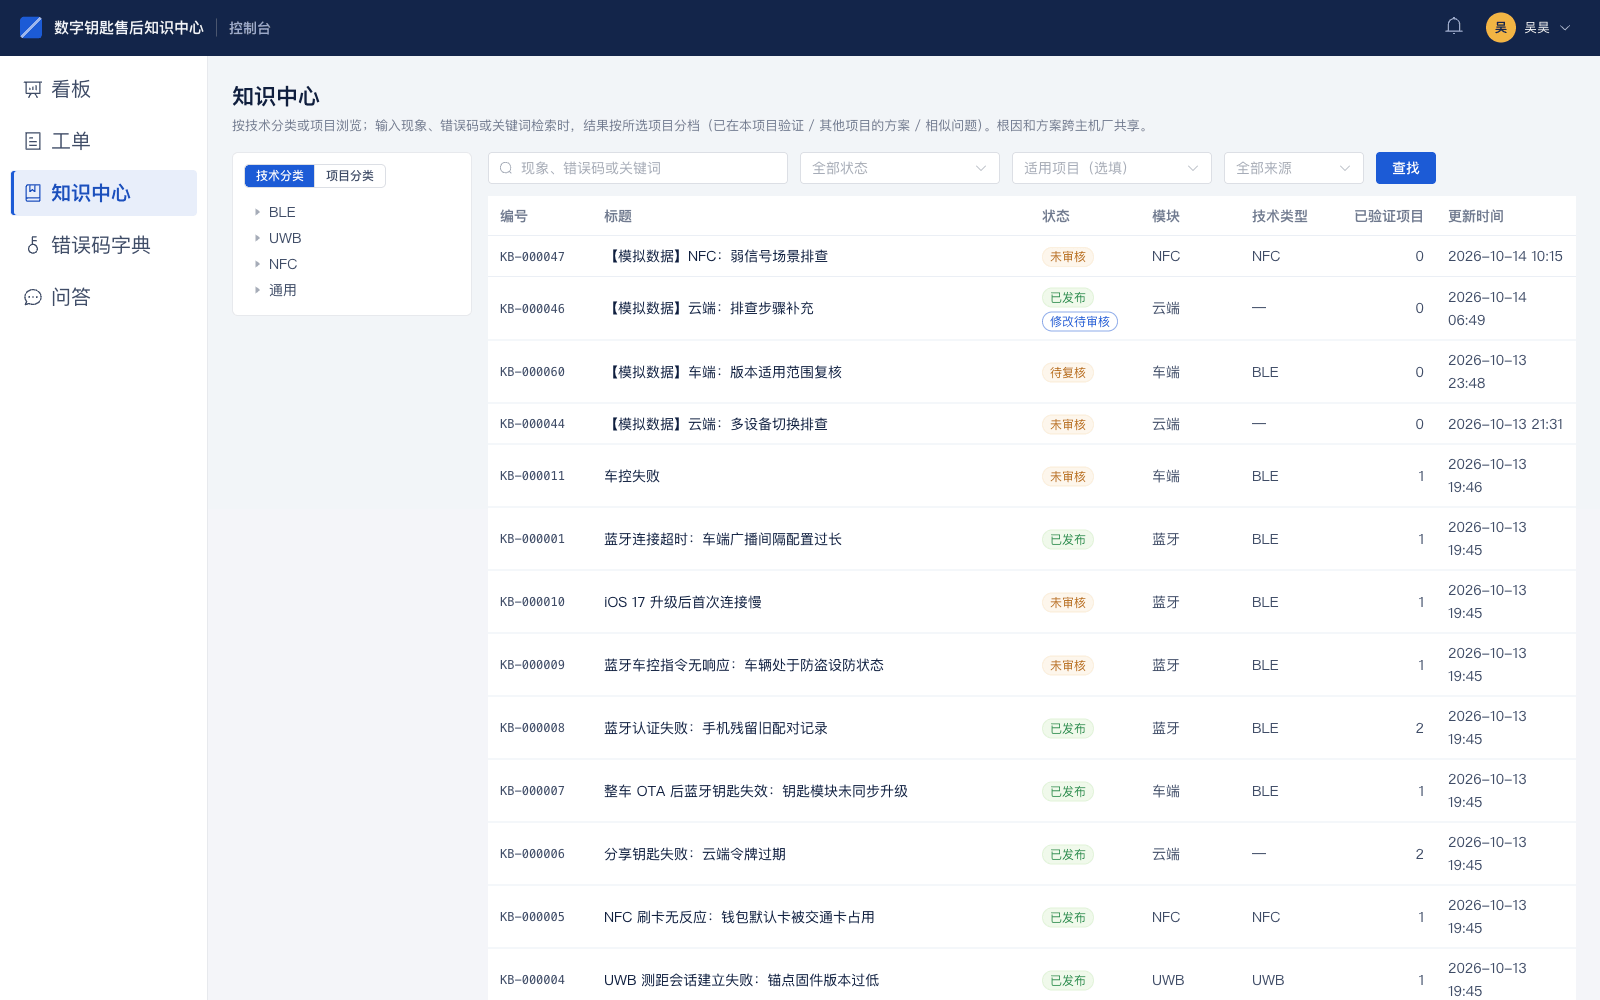Open article 分享钥匙失败：云端令牌过期

click(695, 854)
